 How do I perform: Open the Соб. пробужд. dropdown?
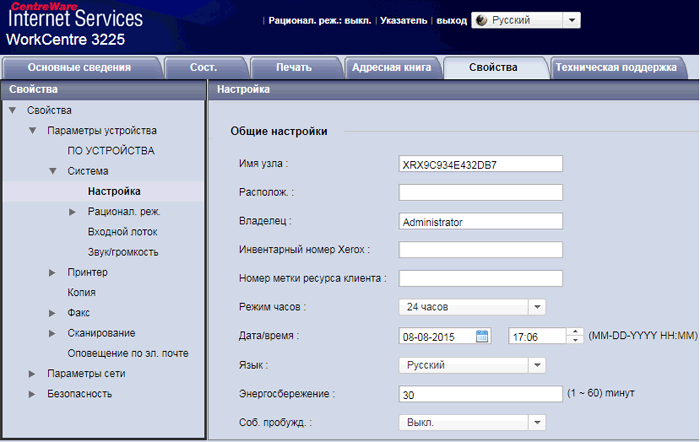472,422
